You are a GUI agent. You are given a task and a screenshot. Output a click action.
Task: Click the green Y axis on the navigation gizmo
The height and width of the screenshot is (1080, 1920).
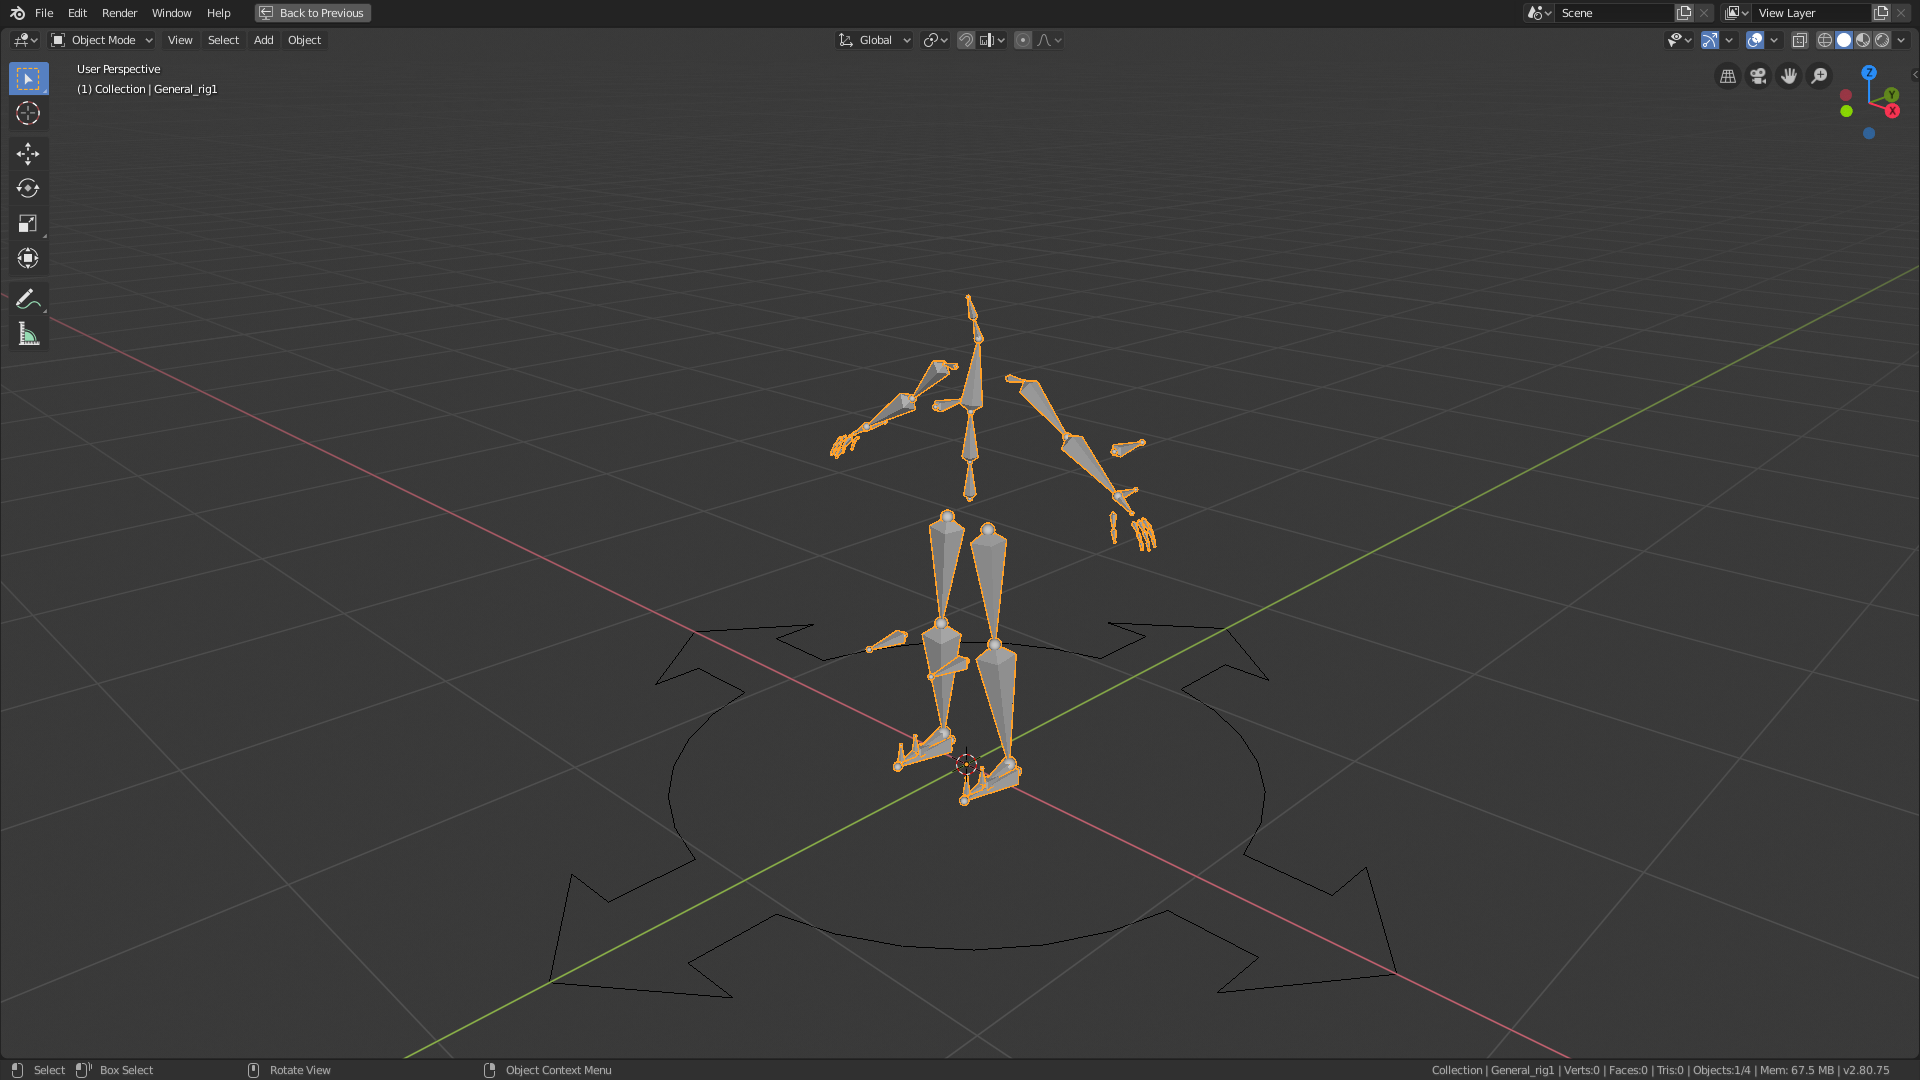[1890, 95]
